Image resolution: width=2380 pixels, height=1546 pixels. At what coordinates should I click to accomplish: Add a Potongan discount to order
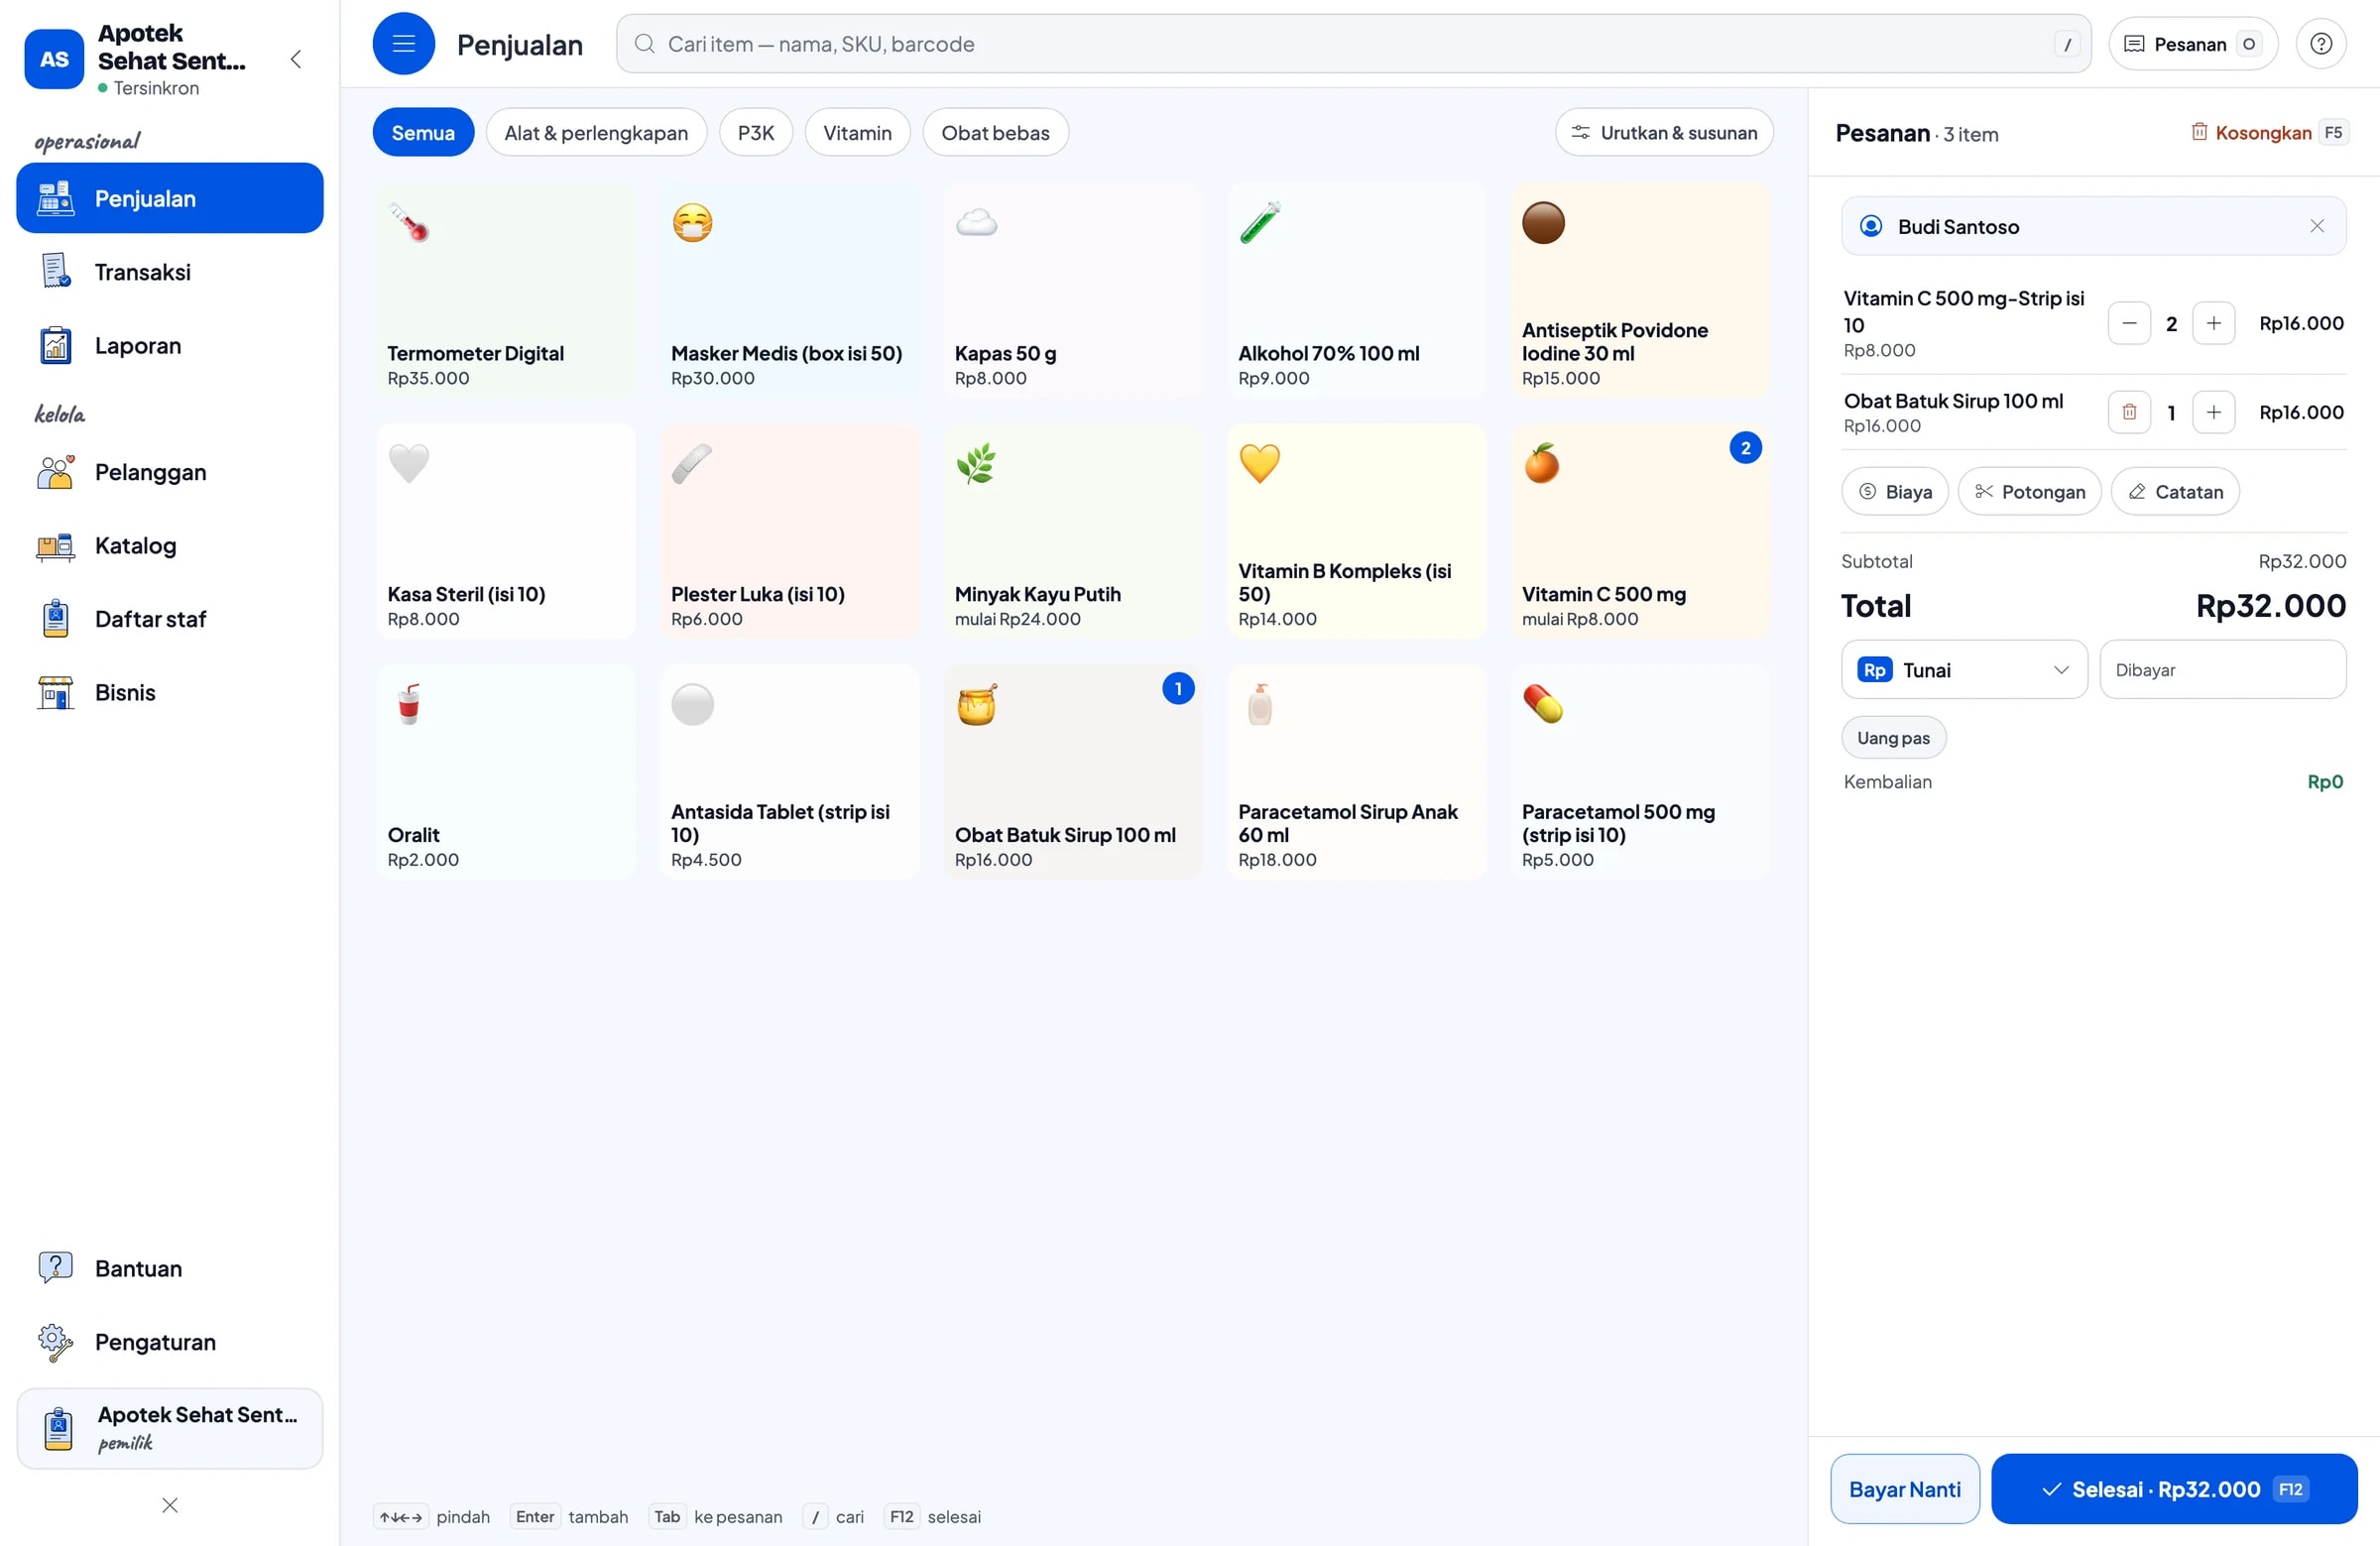[x=2029, y=492]
